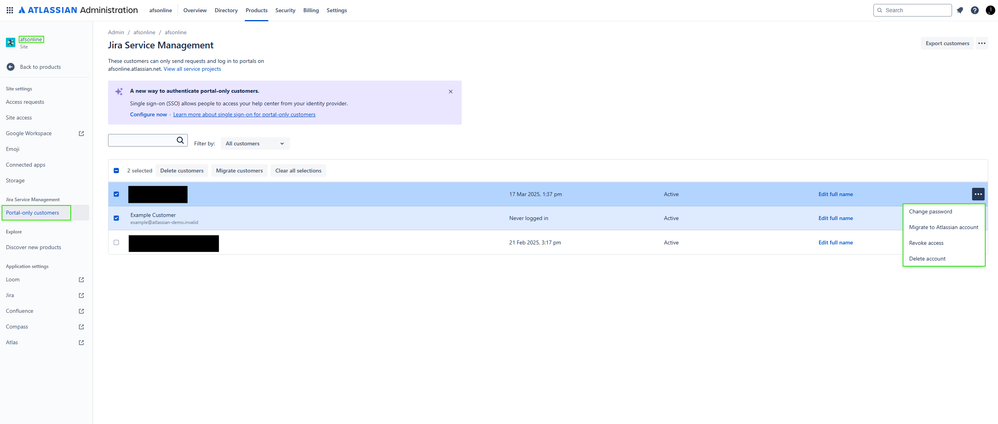Click the '17 Mar 2025, 1:37 pm' cell

(x=535, y=194)
